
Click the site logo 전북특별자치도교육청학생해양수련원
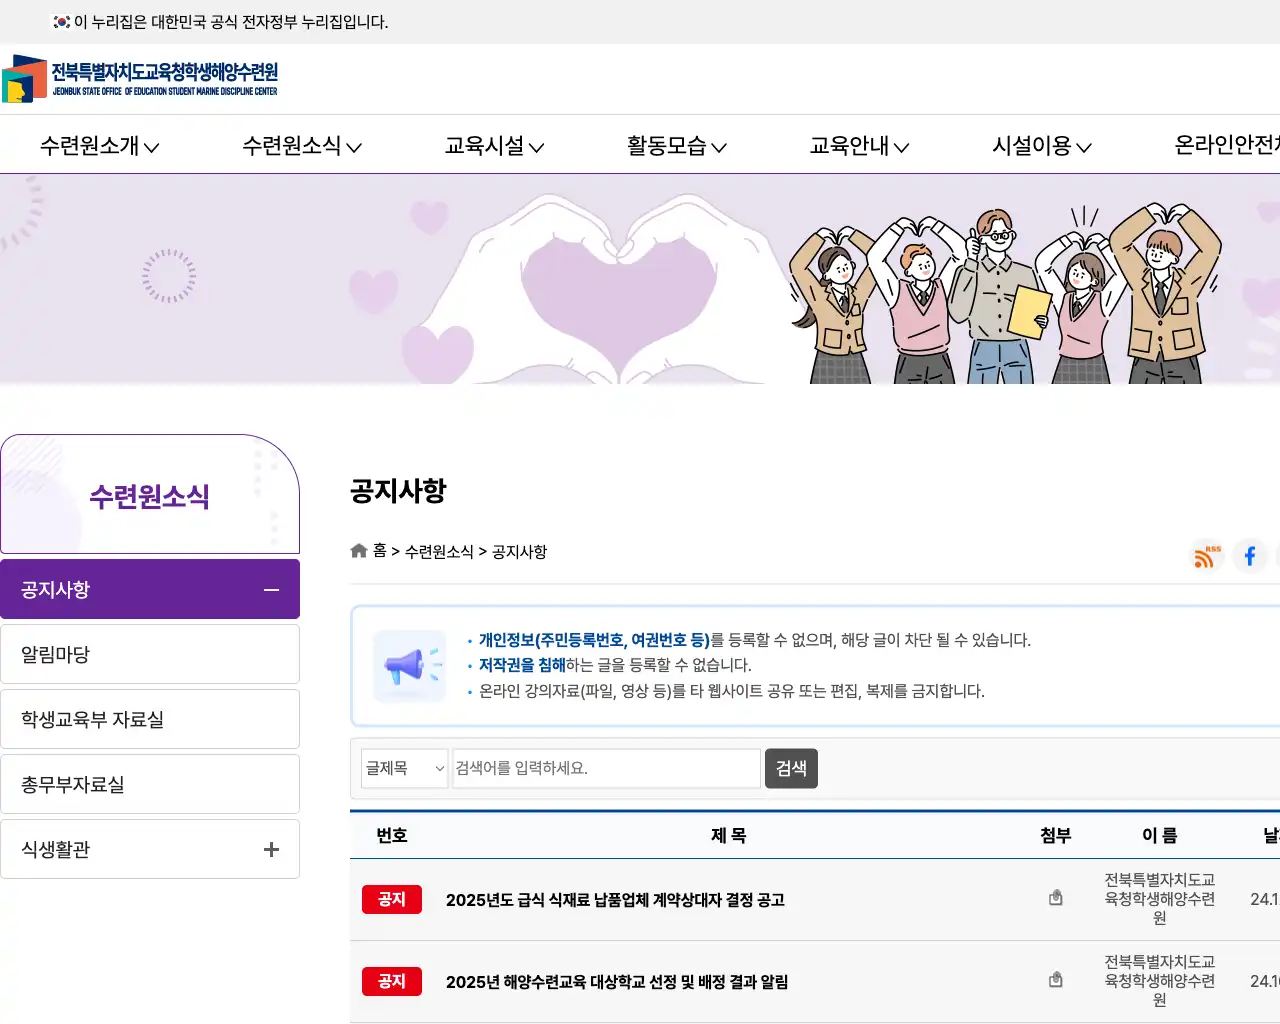[x=140, y=79]
